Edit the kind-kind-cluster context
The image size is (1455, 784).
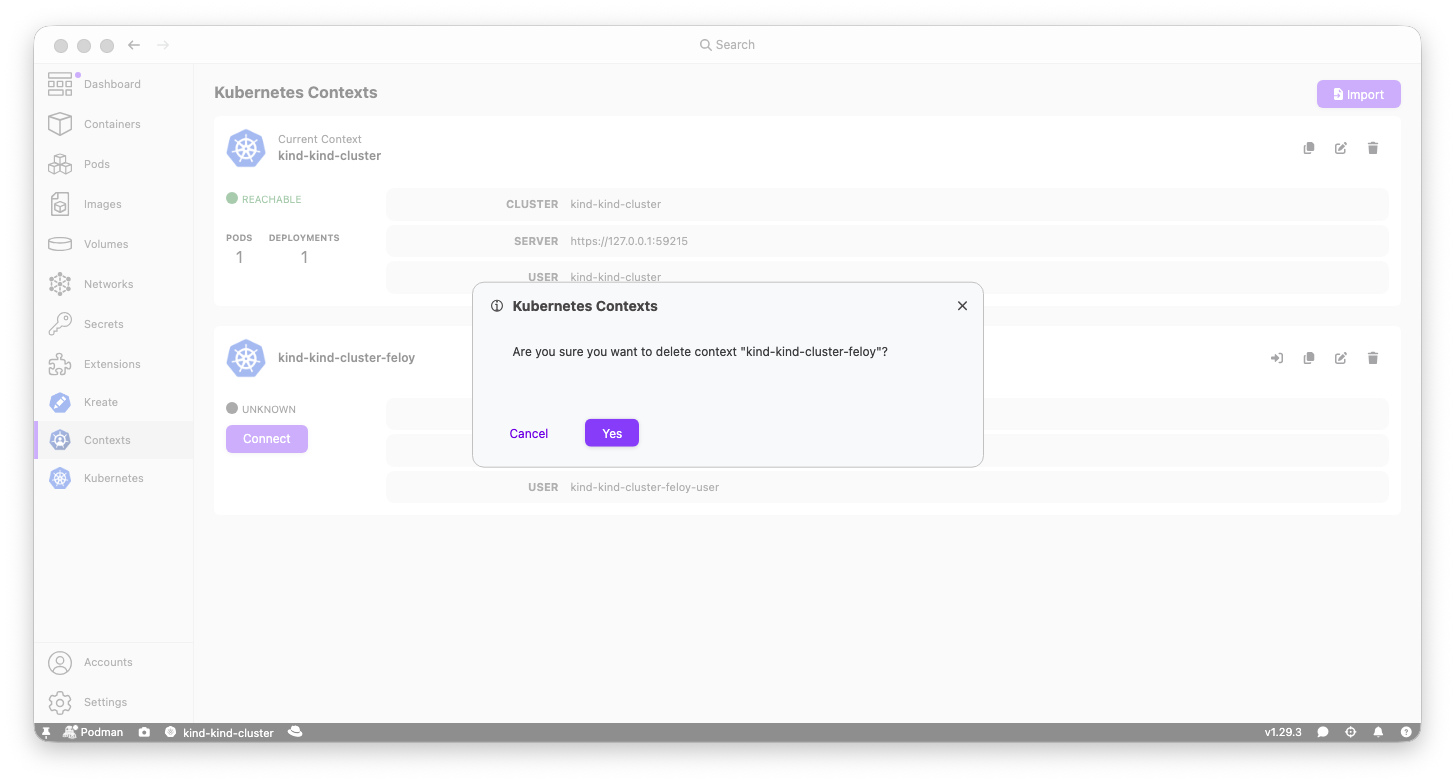pos(1341,148)
